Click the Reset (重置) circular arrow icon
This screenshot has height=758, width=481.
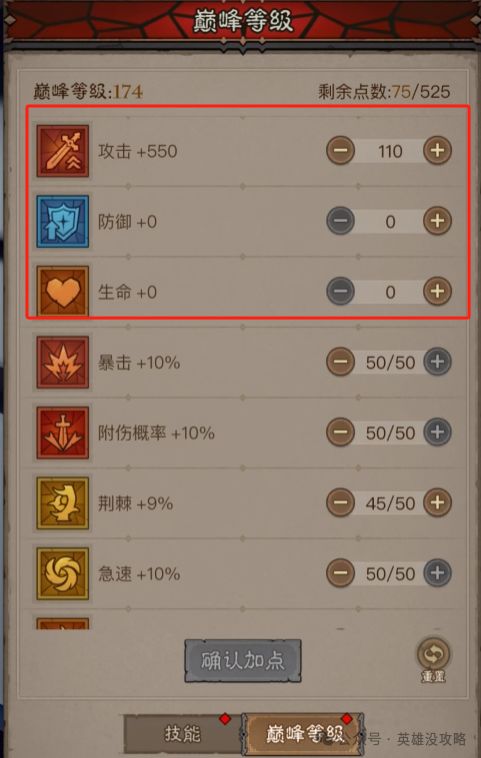pos(434,655)
